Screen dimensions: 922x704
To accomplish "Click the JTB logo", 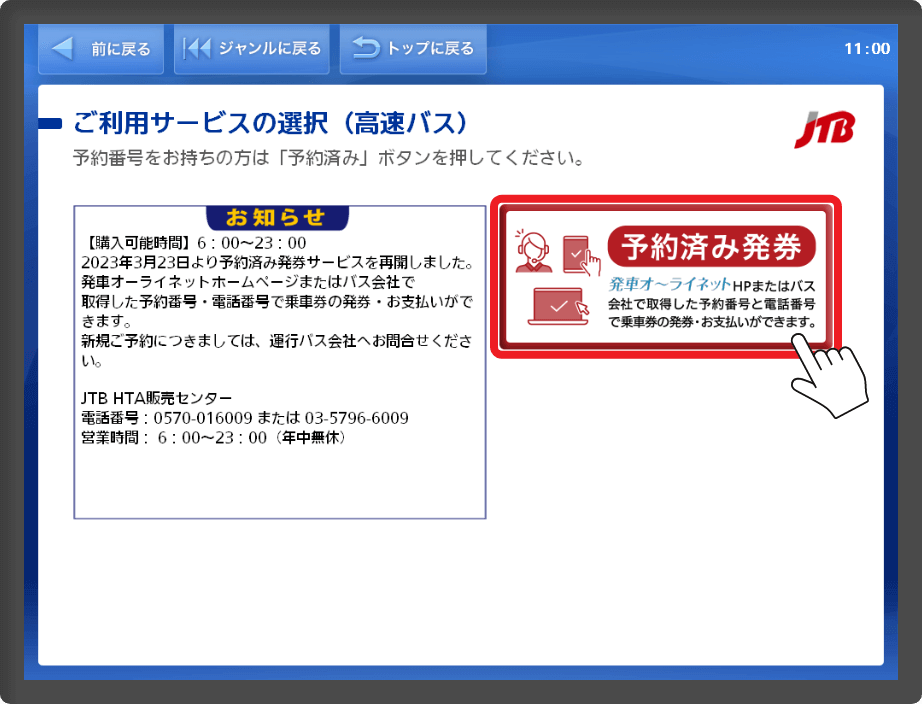I will pyautogui.click(x=825, y=131).
